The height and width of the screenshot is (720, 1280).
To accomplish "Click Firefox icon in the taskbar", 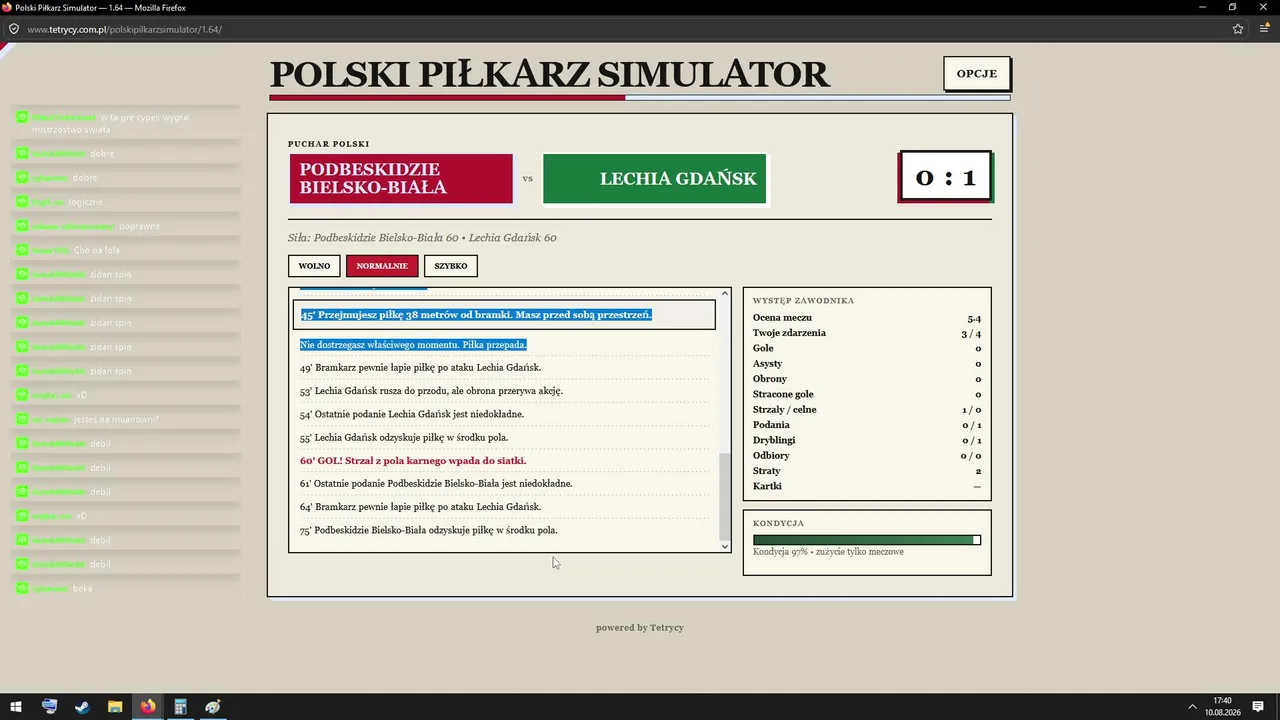I will (148, 707).
